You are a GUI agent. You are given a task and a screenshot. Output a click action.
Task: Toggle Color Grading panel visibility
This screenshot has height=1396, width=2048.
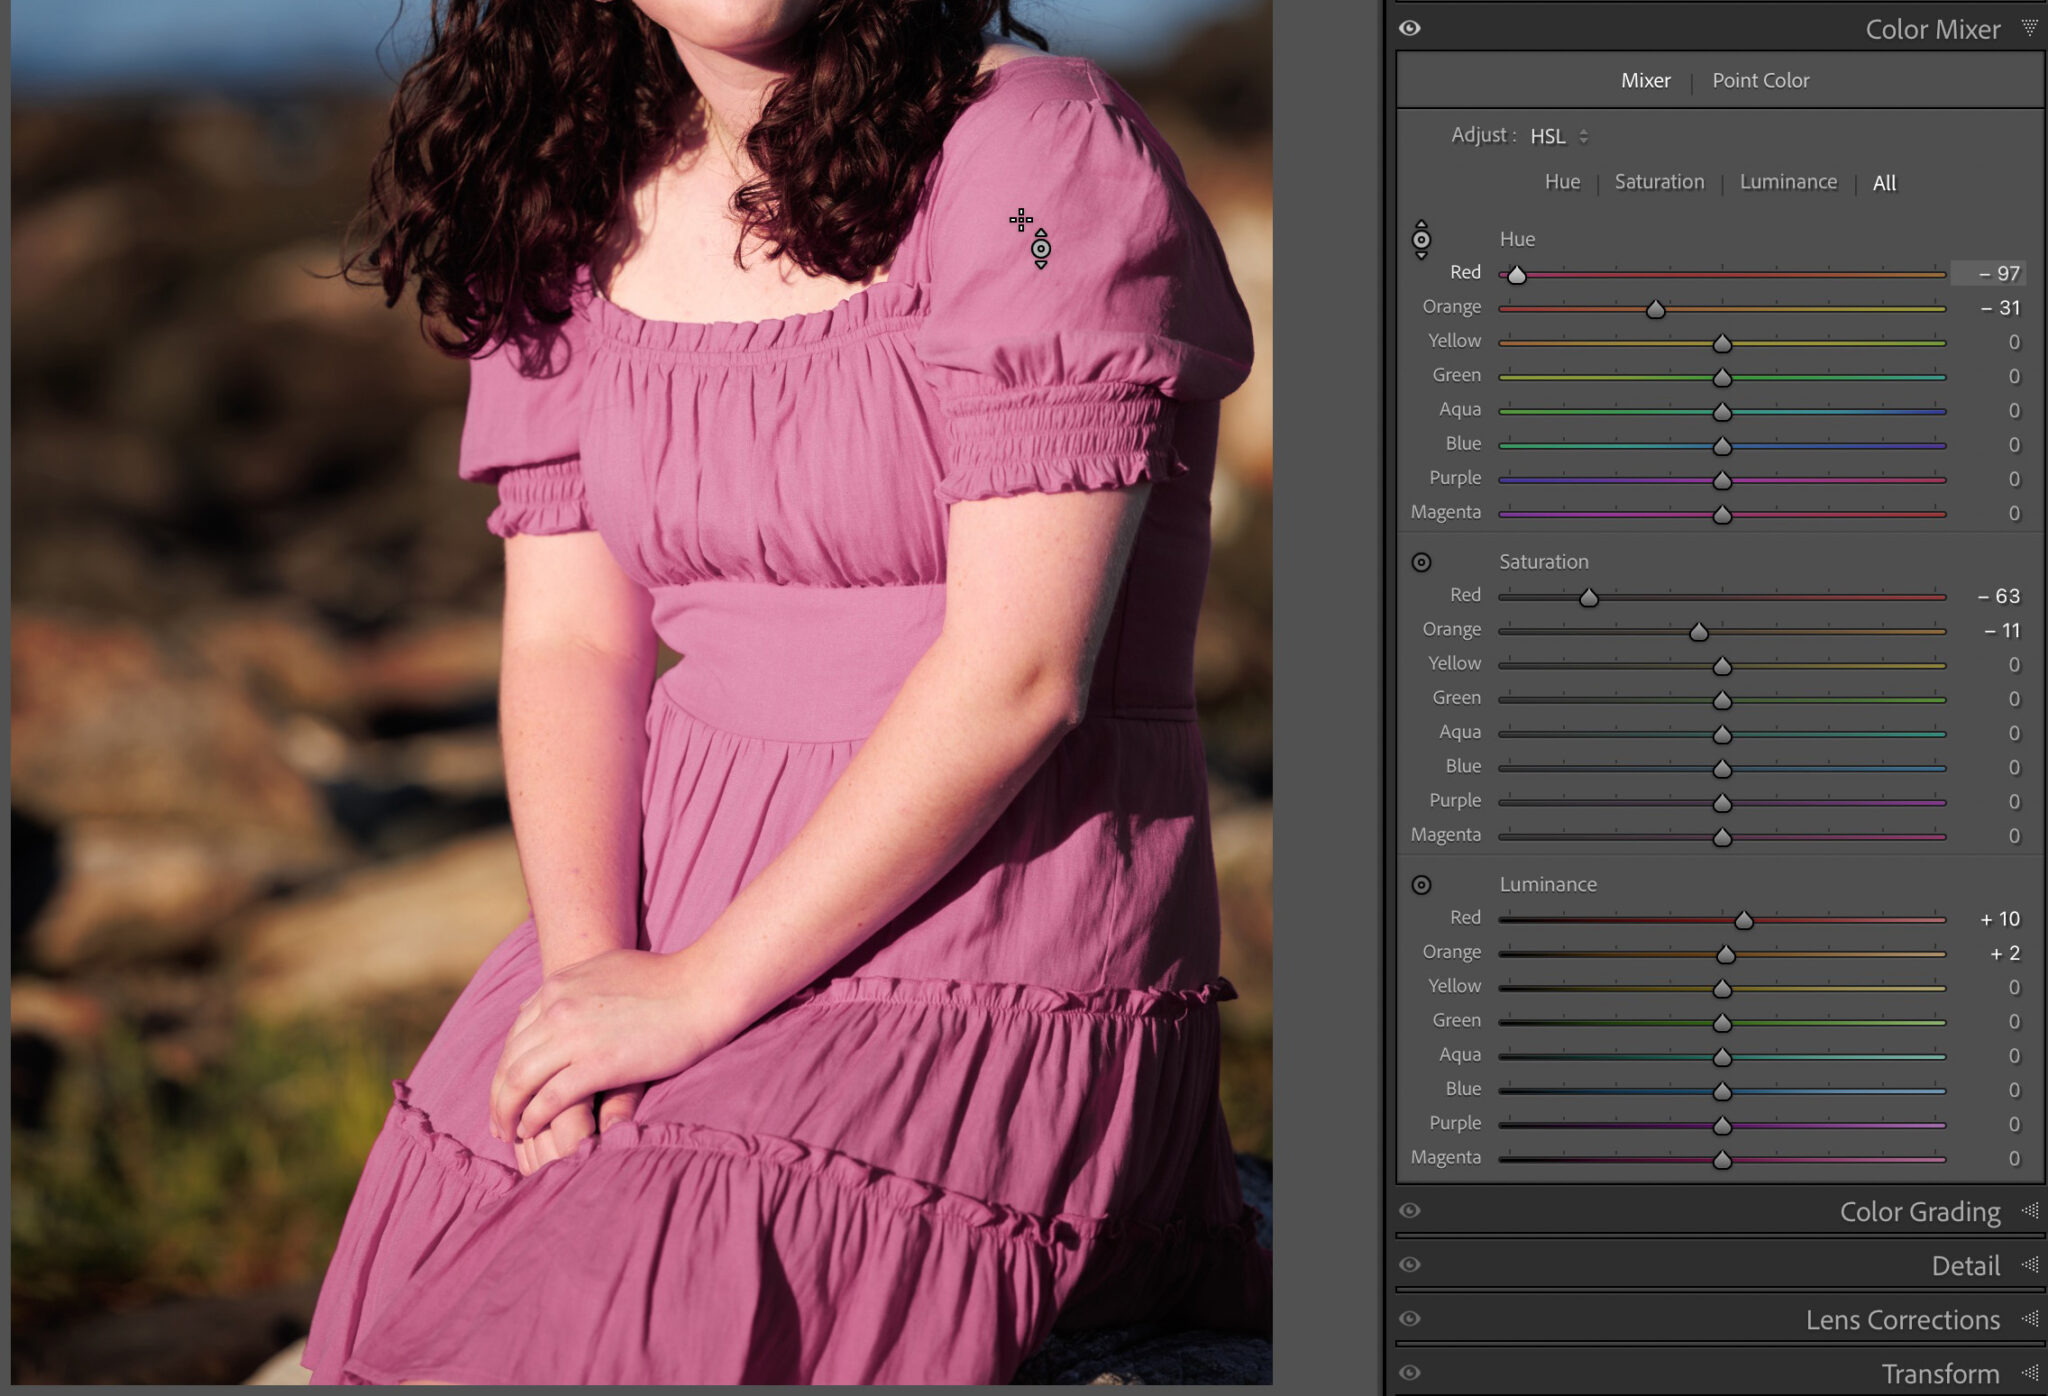(1410, 1211)
